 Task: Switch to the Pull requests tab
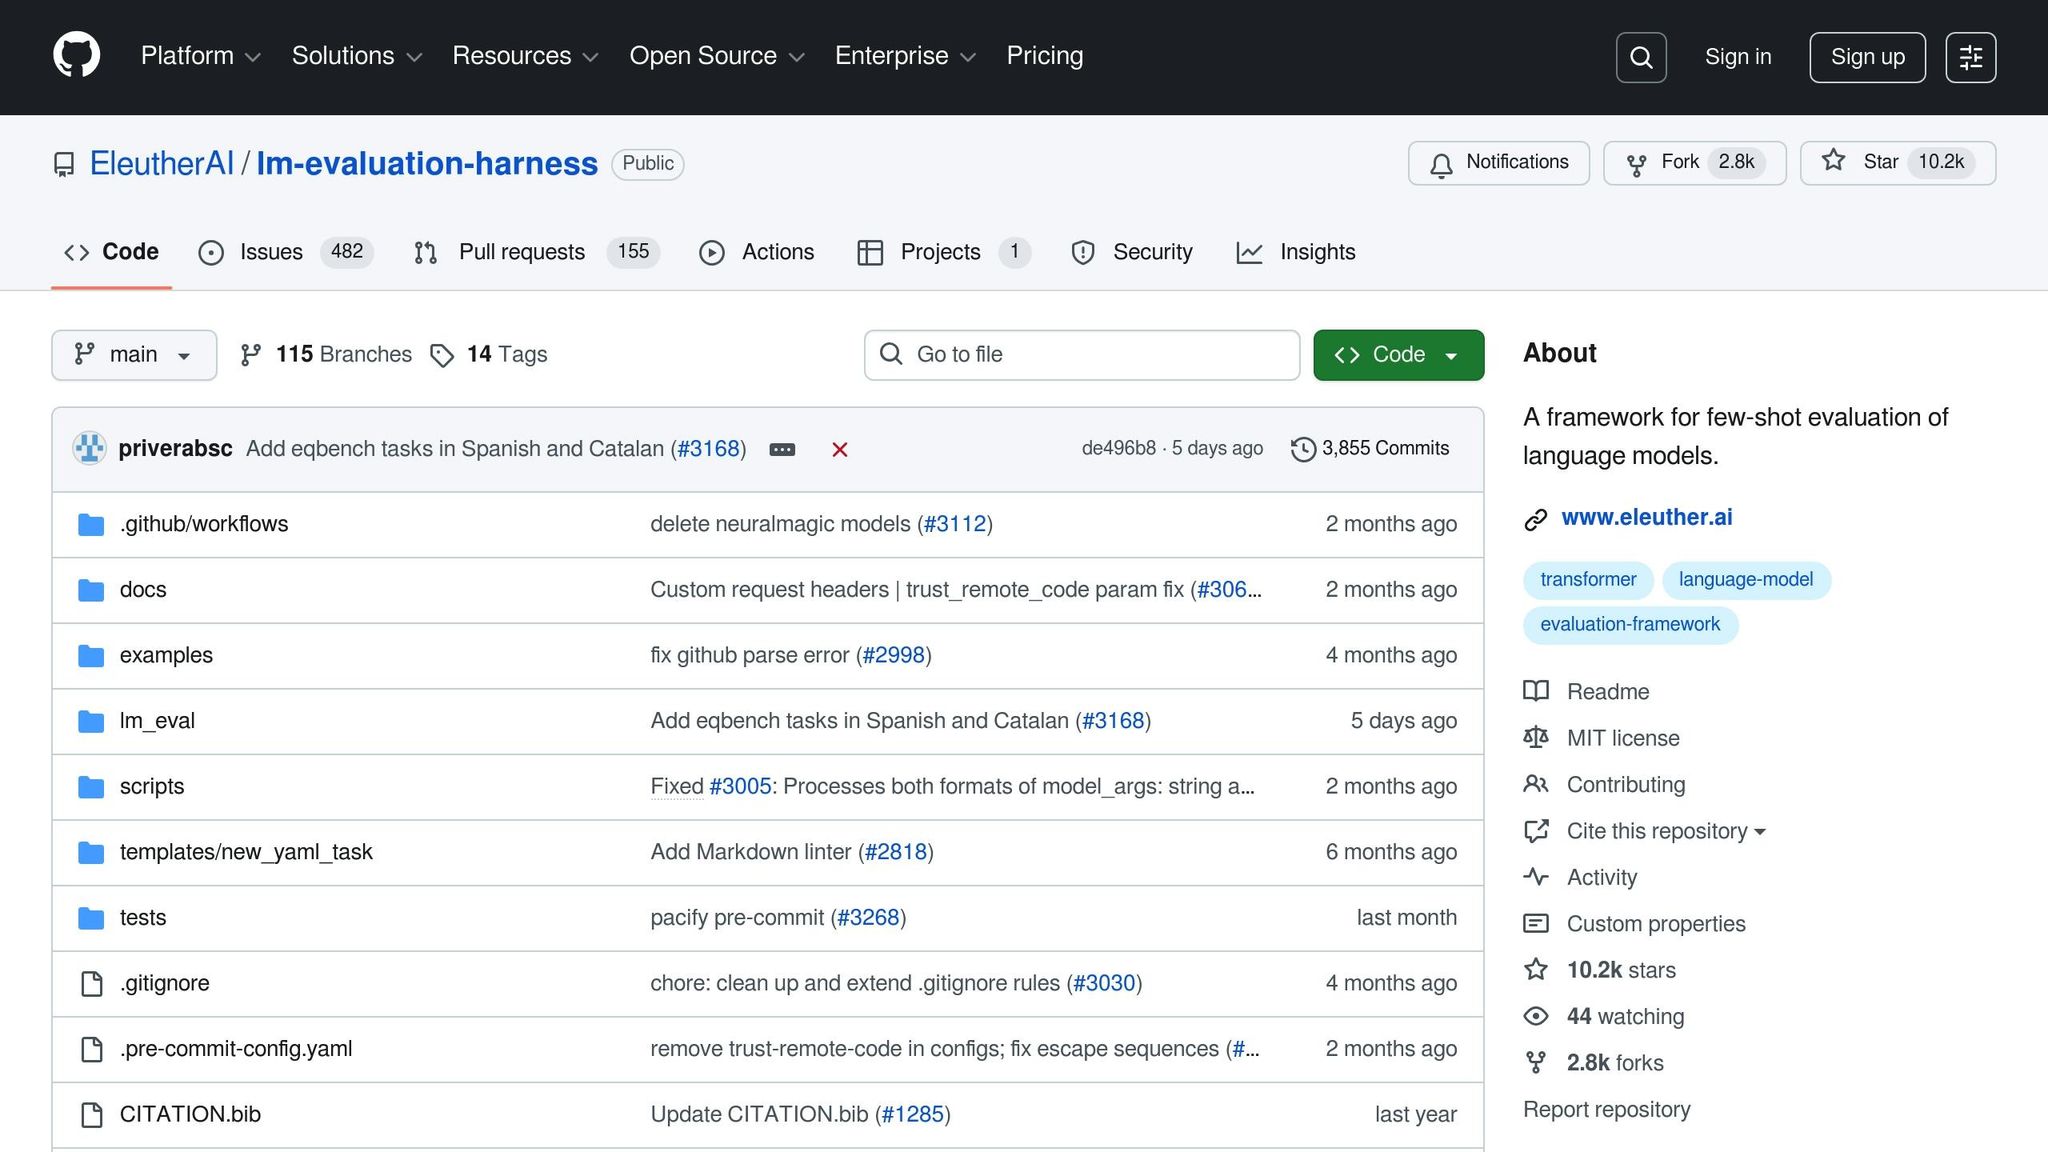(x=521, y=252)
